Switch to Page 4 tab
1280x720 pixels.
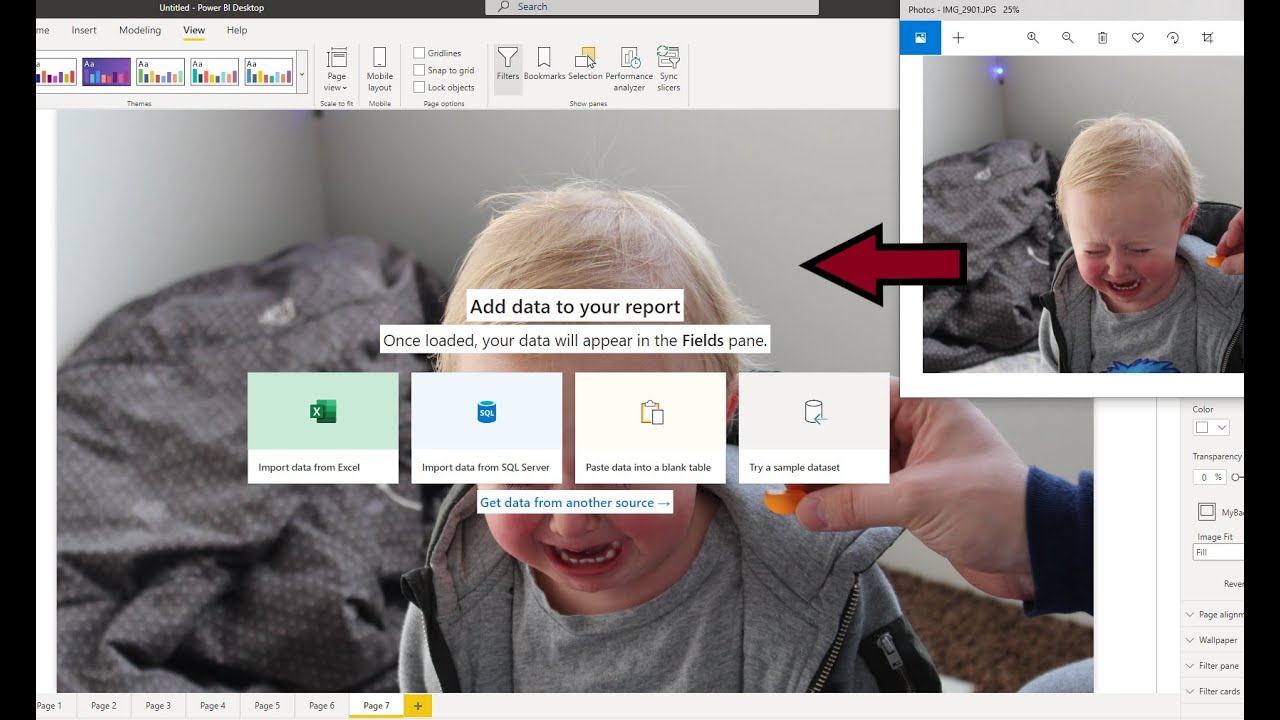213,706
